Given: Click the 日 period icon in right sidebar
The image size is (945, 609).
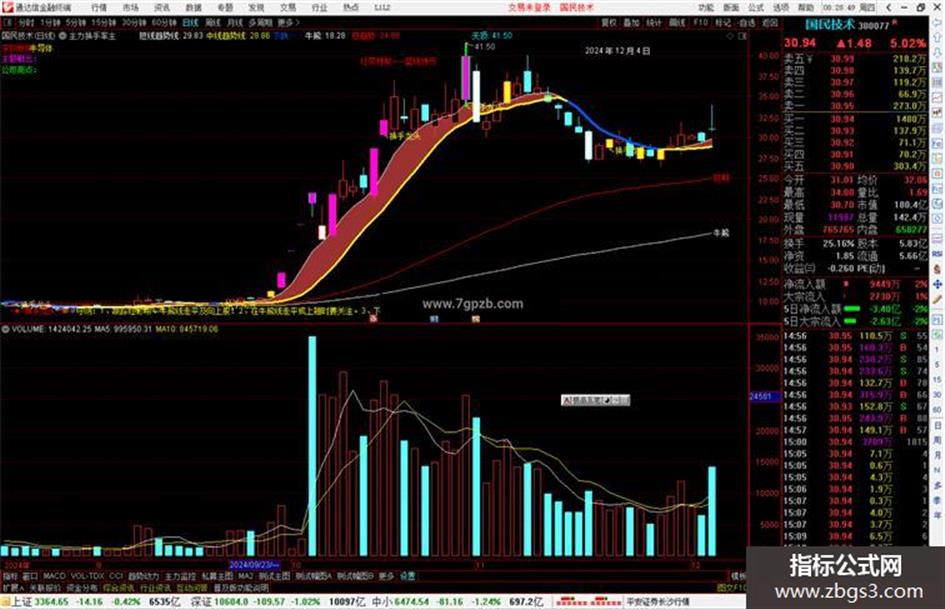Looking at the screenshot, I should (937, 426).
